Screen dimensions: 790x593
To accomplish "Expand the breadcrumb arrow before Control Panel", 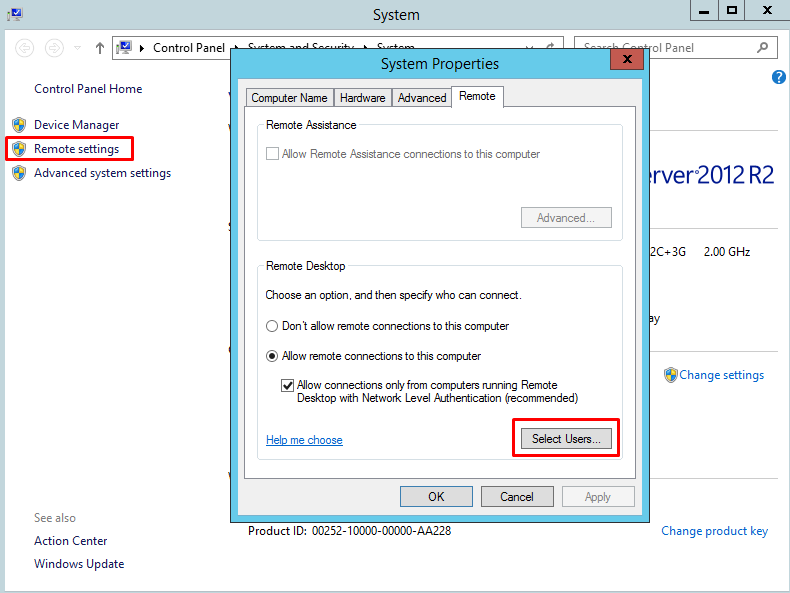I will click(x=142, y=48).
